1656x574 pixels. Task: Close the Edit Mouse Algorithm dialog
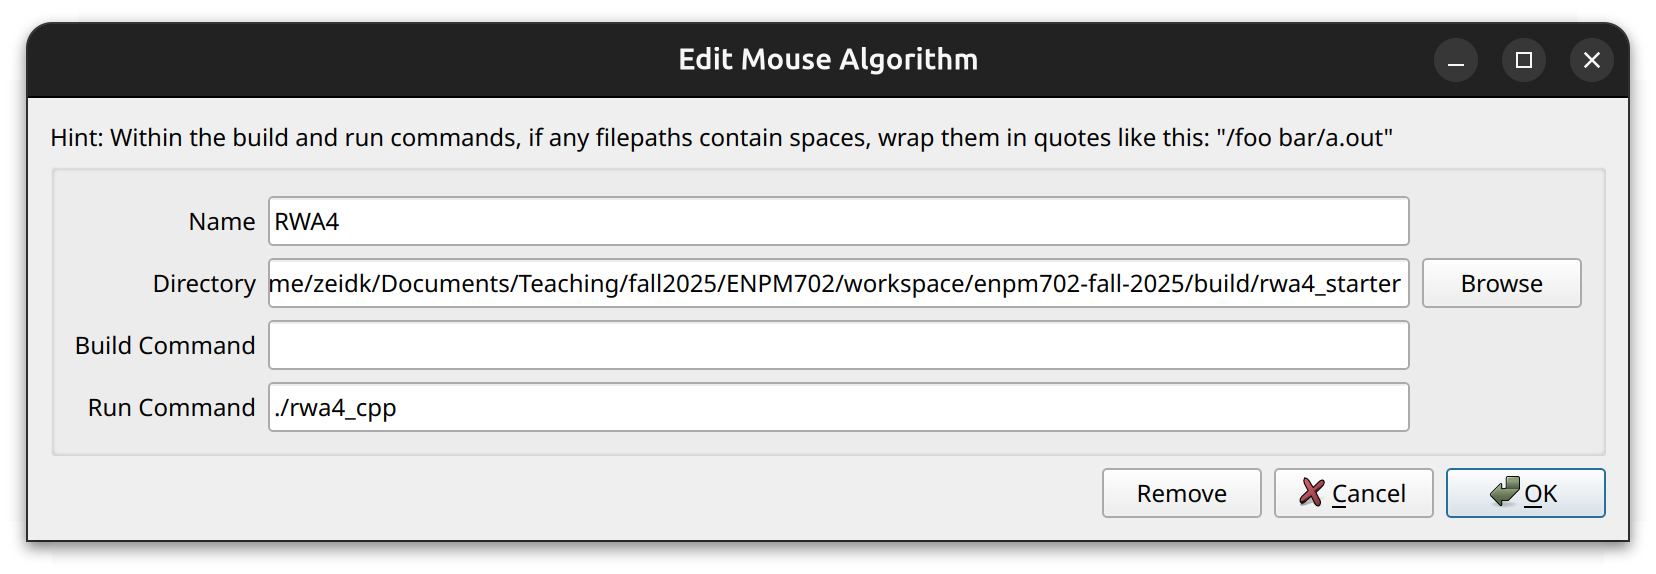click(x=1592, y=60)
